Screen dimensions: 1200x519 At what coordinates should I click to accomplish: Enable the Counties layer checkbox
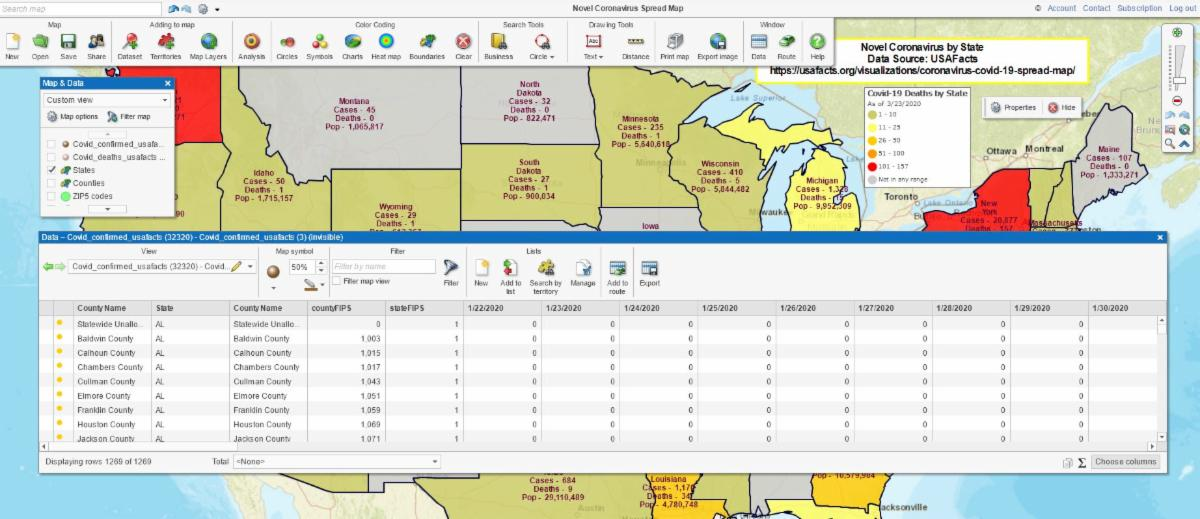[51, 183]
